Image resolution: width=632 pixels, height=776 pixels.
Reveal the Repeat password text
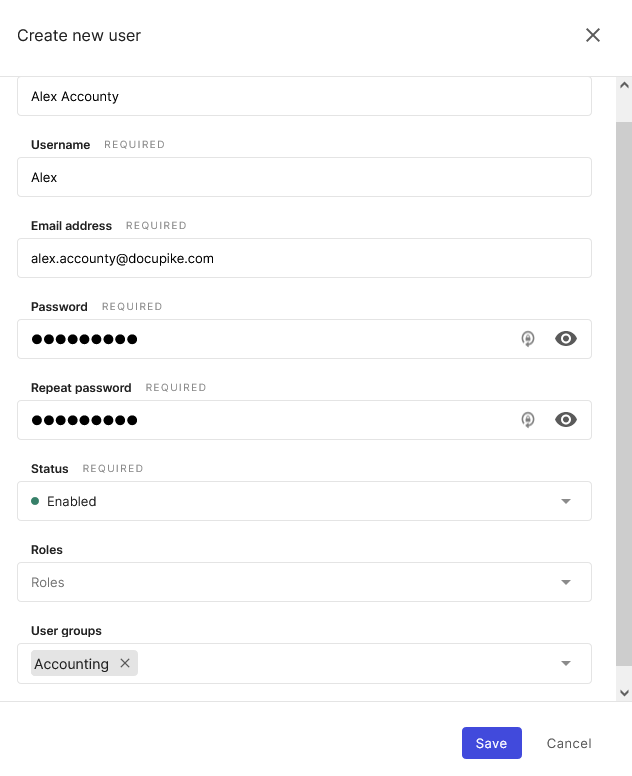tap(566, 420)
